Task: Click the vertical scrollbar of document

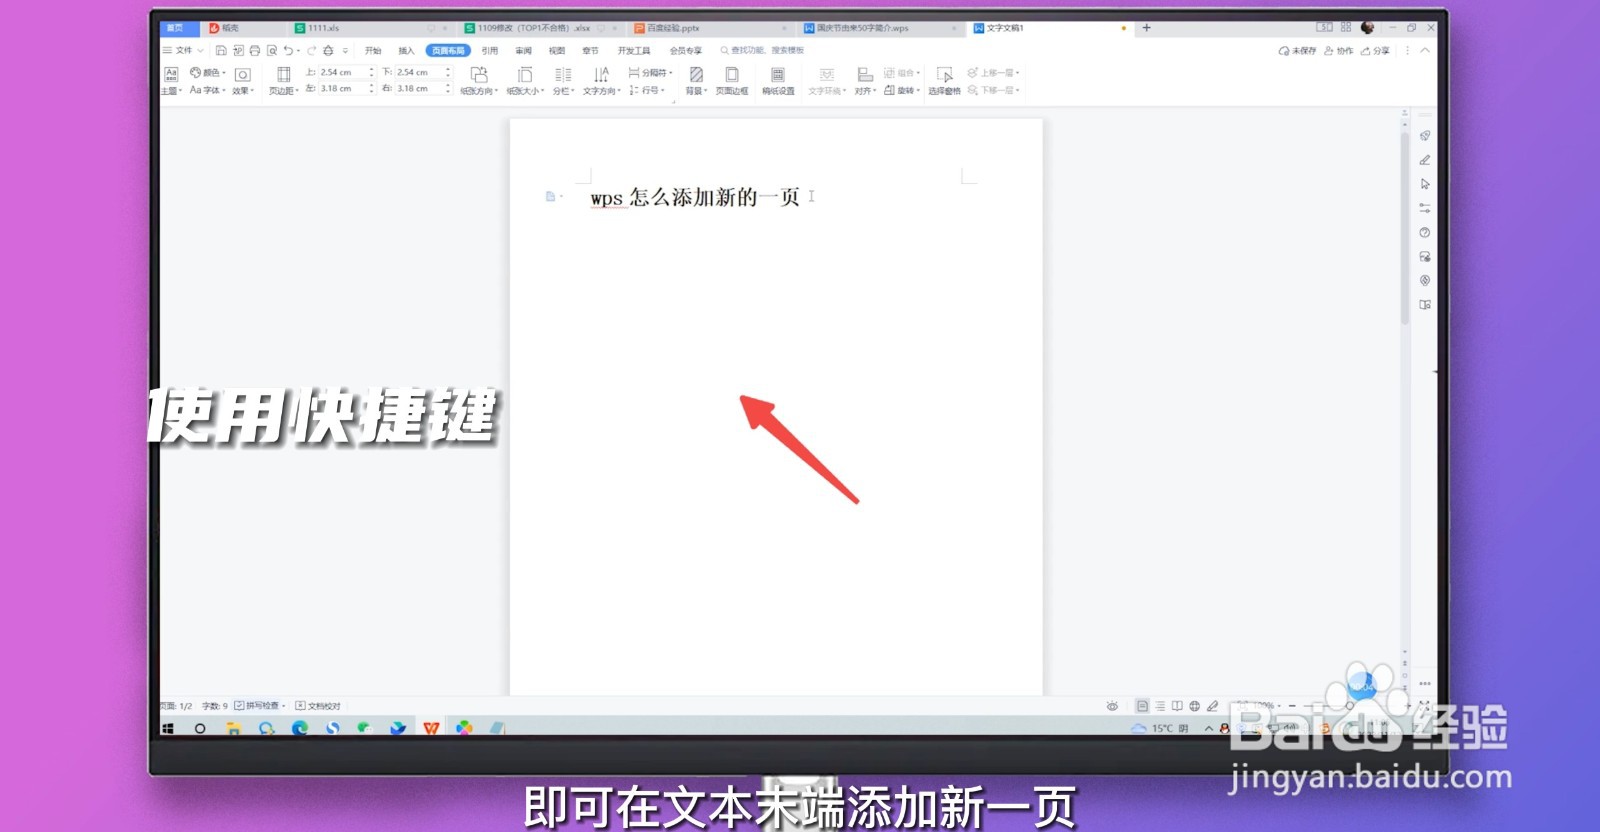Action: [1404, 230]
